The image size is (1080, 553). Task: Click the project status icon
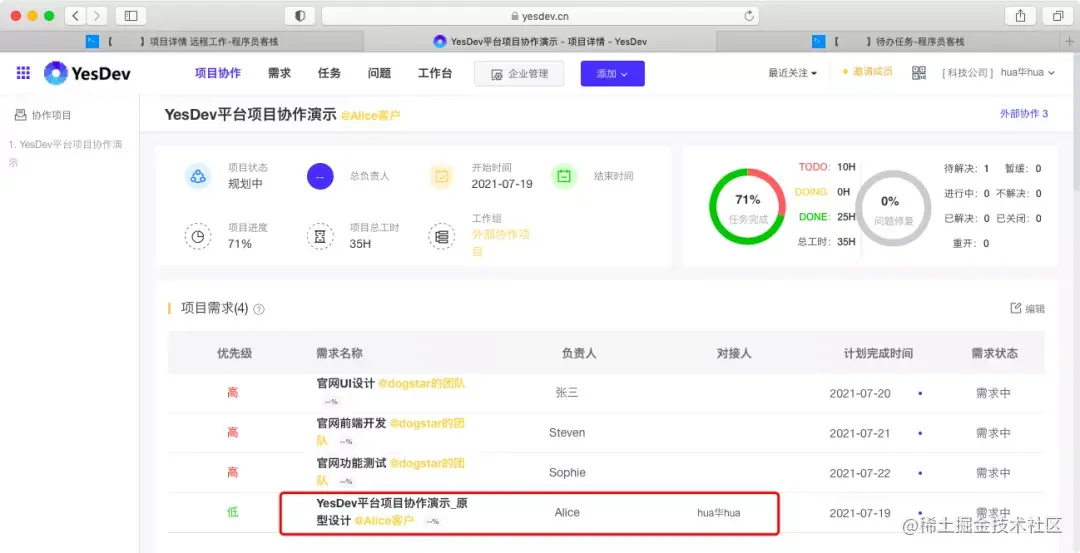(198, 176)
